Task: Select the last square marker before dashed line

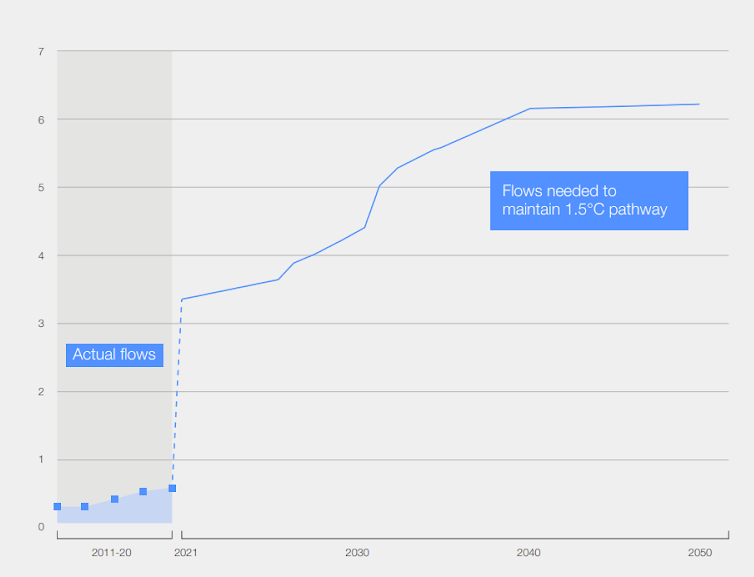Action: (x=172, y=489)
